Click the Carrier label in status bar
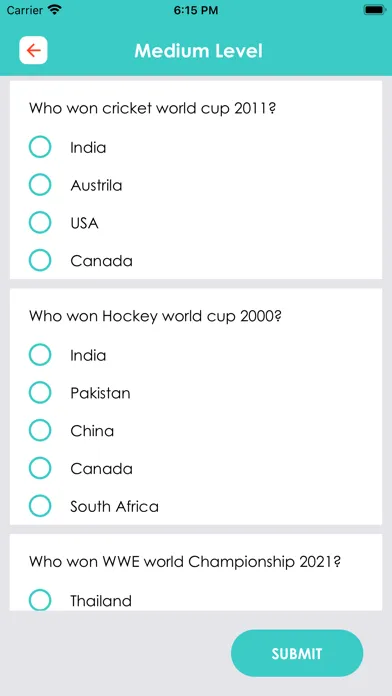This screenshot has height=696, width=392. click(x=25, y=10)
